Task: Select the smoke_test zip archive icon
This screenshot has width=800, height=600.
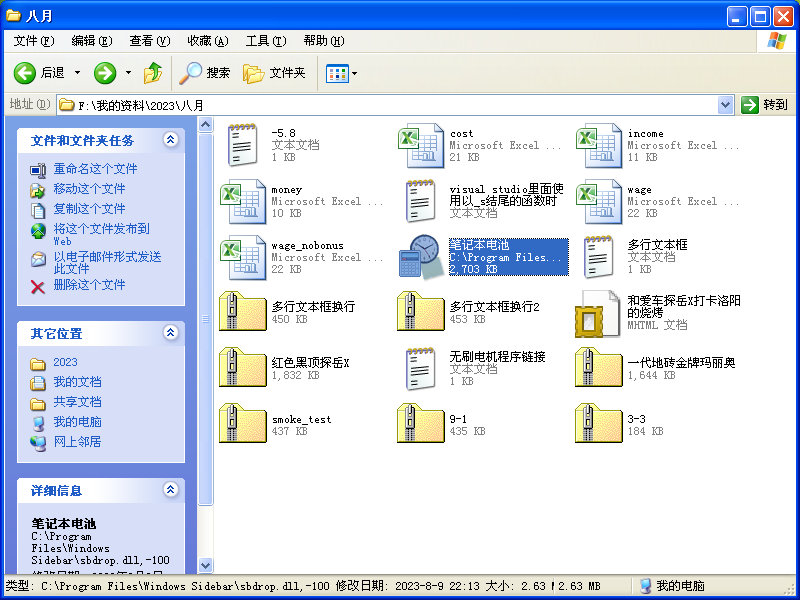Action: coord(242,423)
